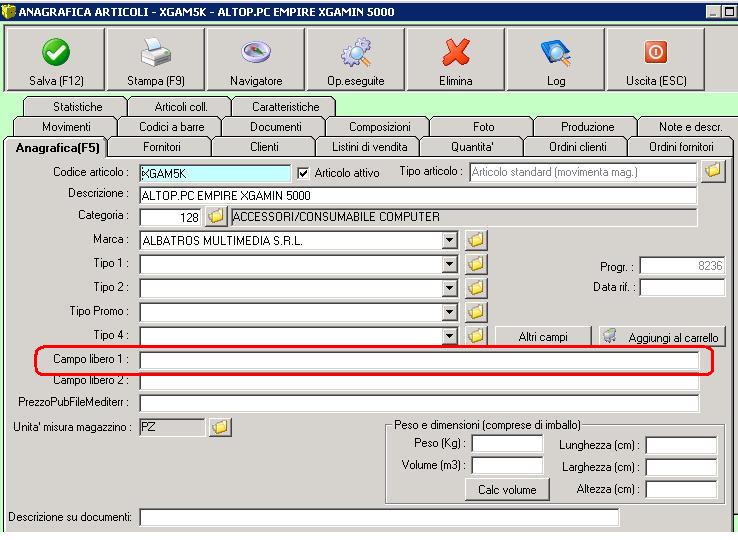Print with the Stampa (F9) button
This screenshot has height=540, width=738.
pyautogui.click(x=156, y=59)
